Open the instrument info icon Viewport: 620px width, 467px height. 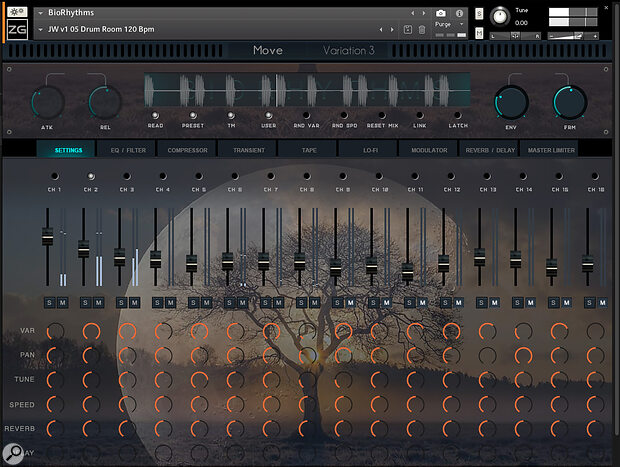459,13
